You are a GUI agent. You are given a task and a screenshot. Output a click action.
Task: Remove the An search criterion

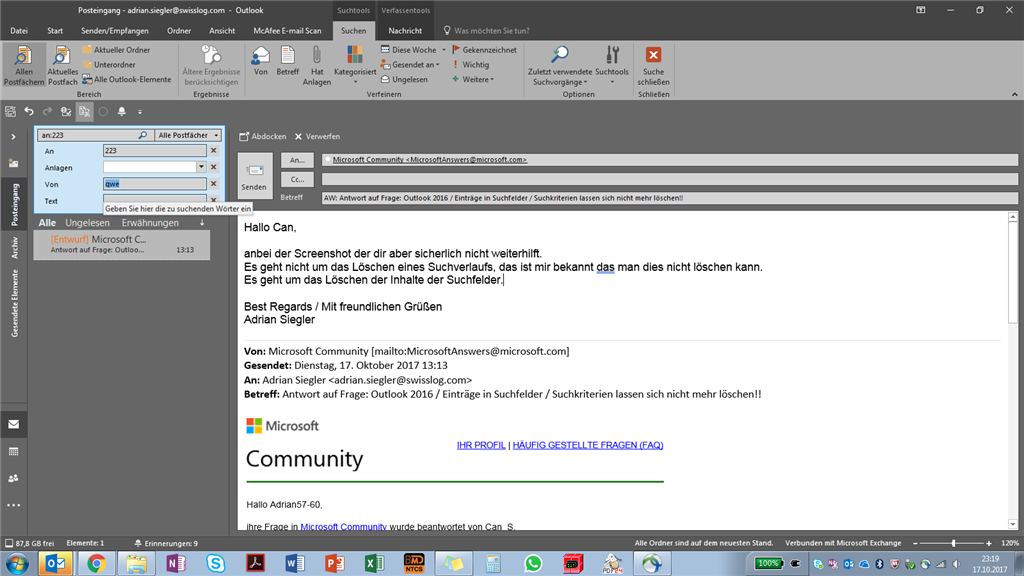[214, 151]
